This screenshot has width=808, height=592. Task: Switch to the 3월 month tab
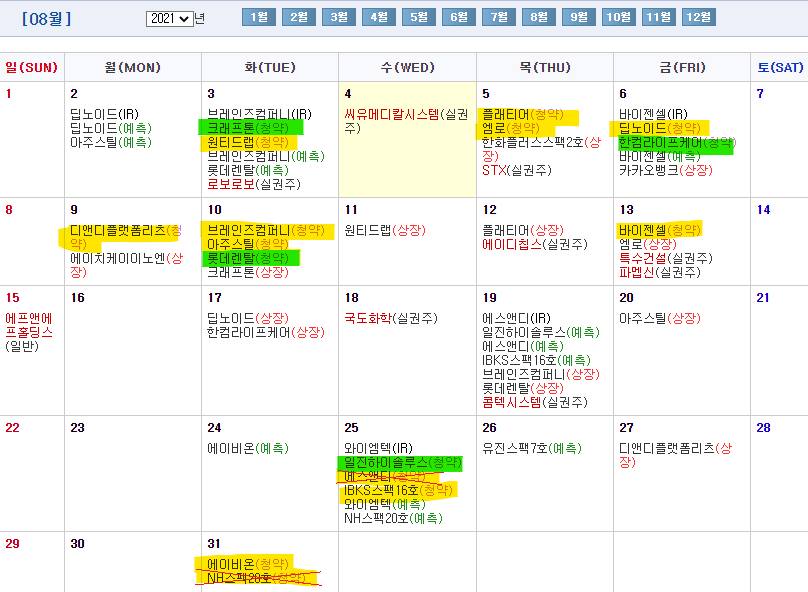click(x=339, y=17)
